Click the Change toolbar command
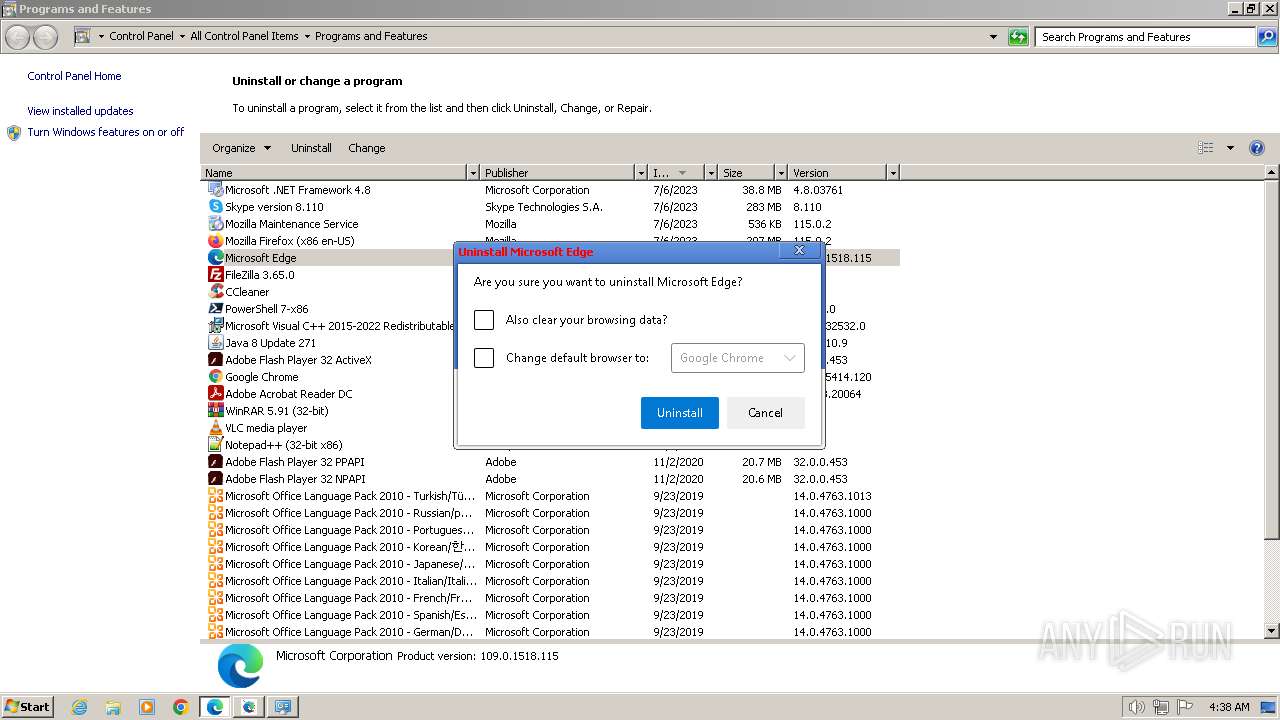 tap(367, 148)
